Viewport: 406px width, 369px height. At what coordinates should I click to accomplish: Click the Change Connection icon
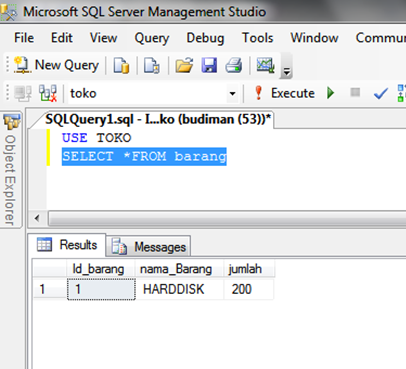(x=48, y=93)
